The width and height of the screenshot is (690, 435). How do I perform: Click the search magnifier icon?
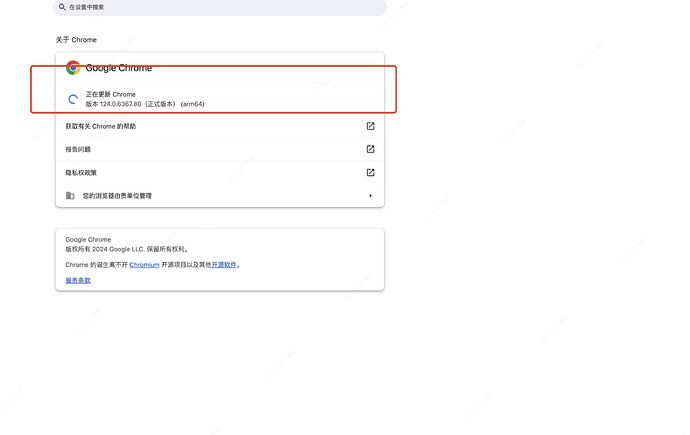[x=62, y=6]
